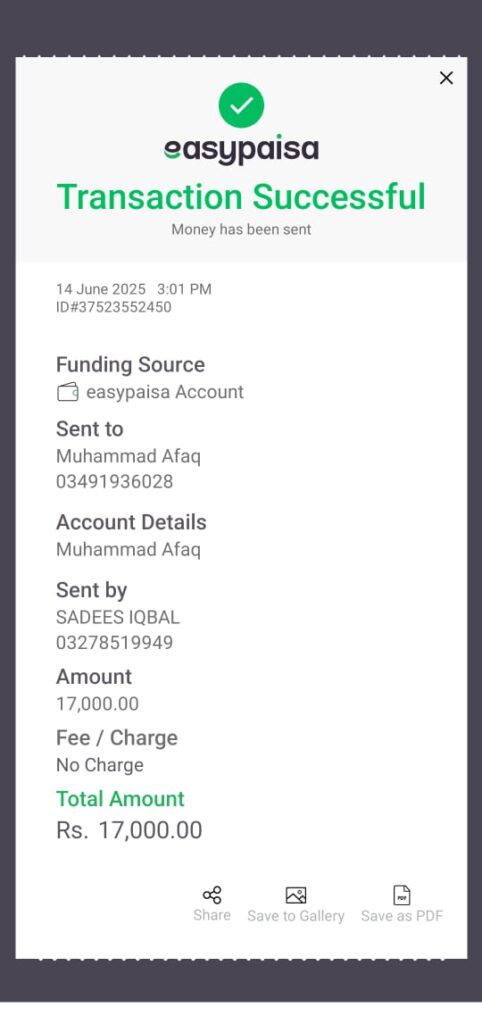
Task: Tap the Muhammad Afaq name under Sent to
Action: pos(129,456)
